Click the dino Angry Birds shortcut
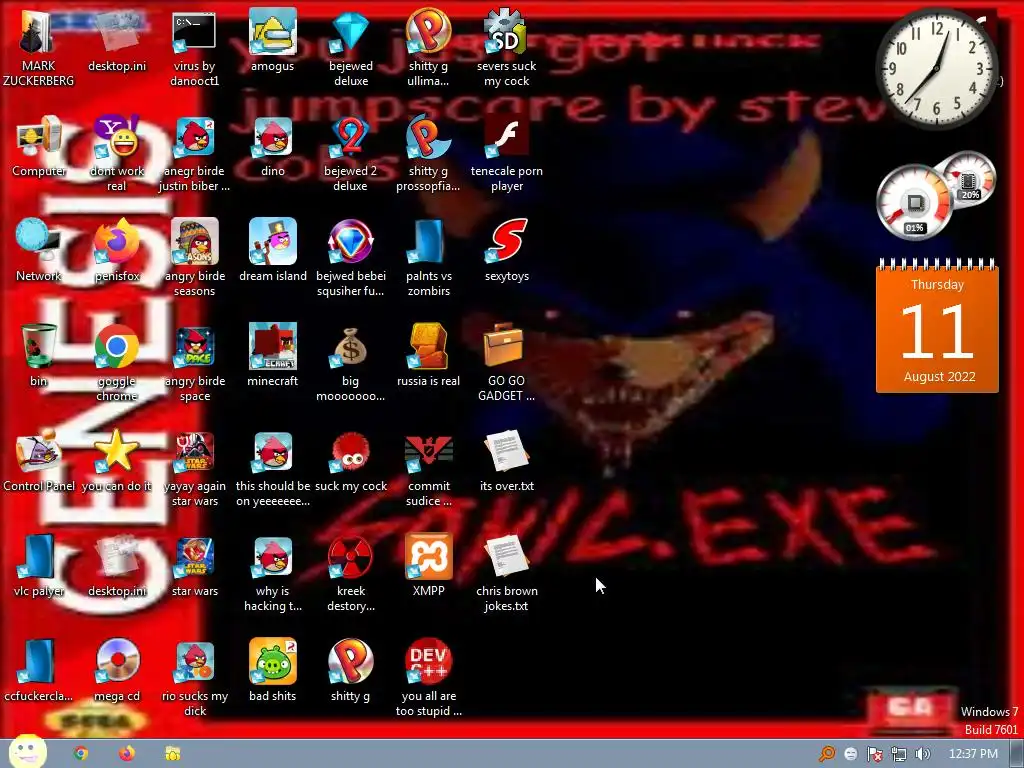Screen dimensions: 1024x768 tap(272, 146)
